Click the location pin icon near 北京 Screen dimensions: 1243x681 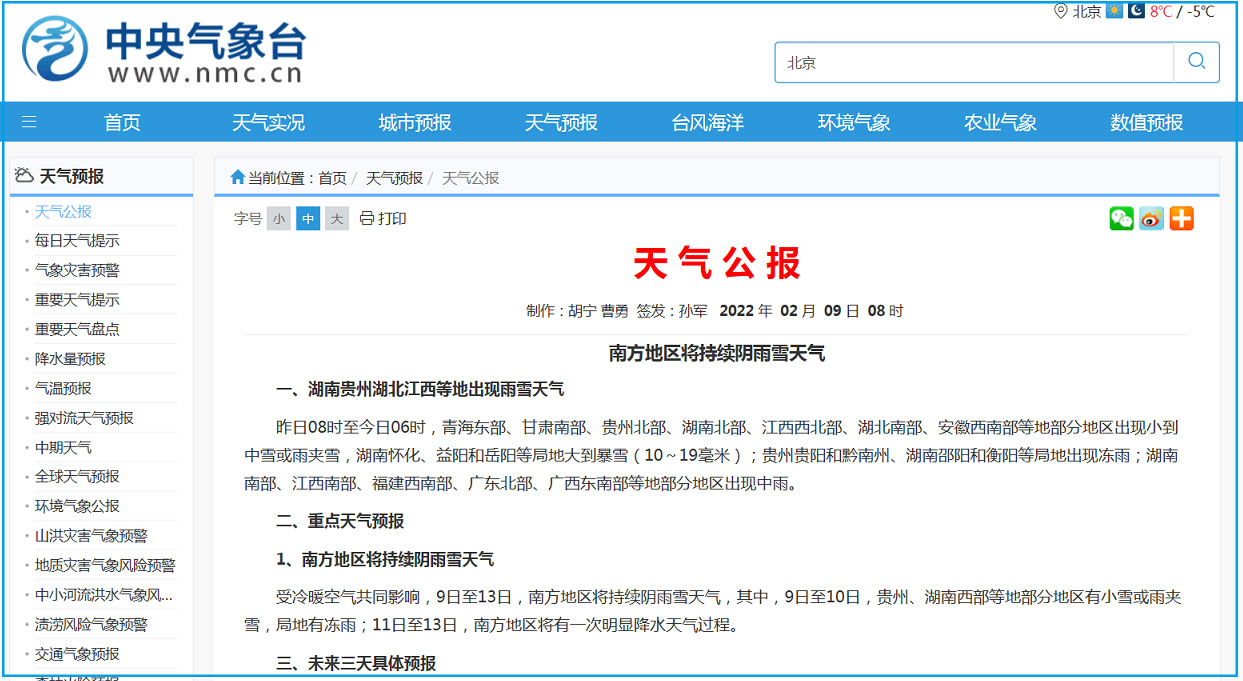(x=1060, y=11)
